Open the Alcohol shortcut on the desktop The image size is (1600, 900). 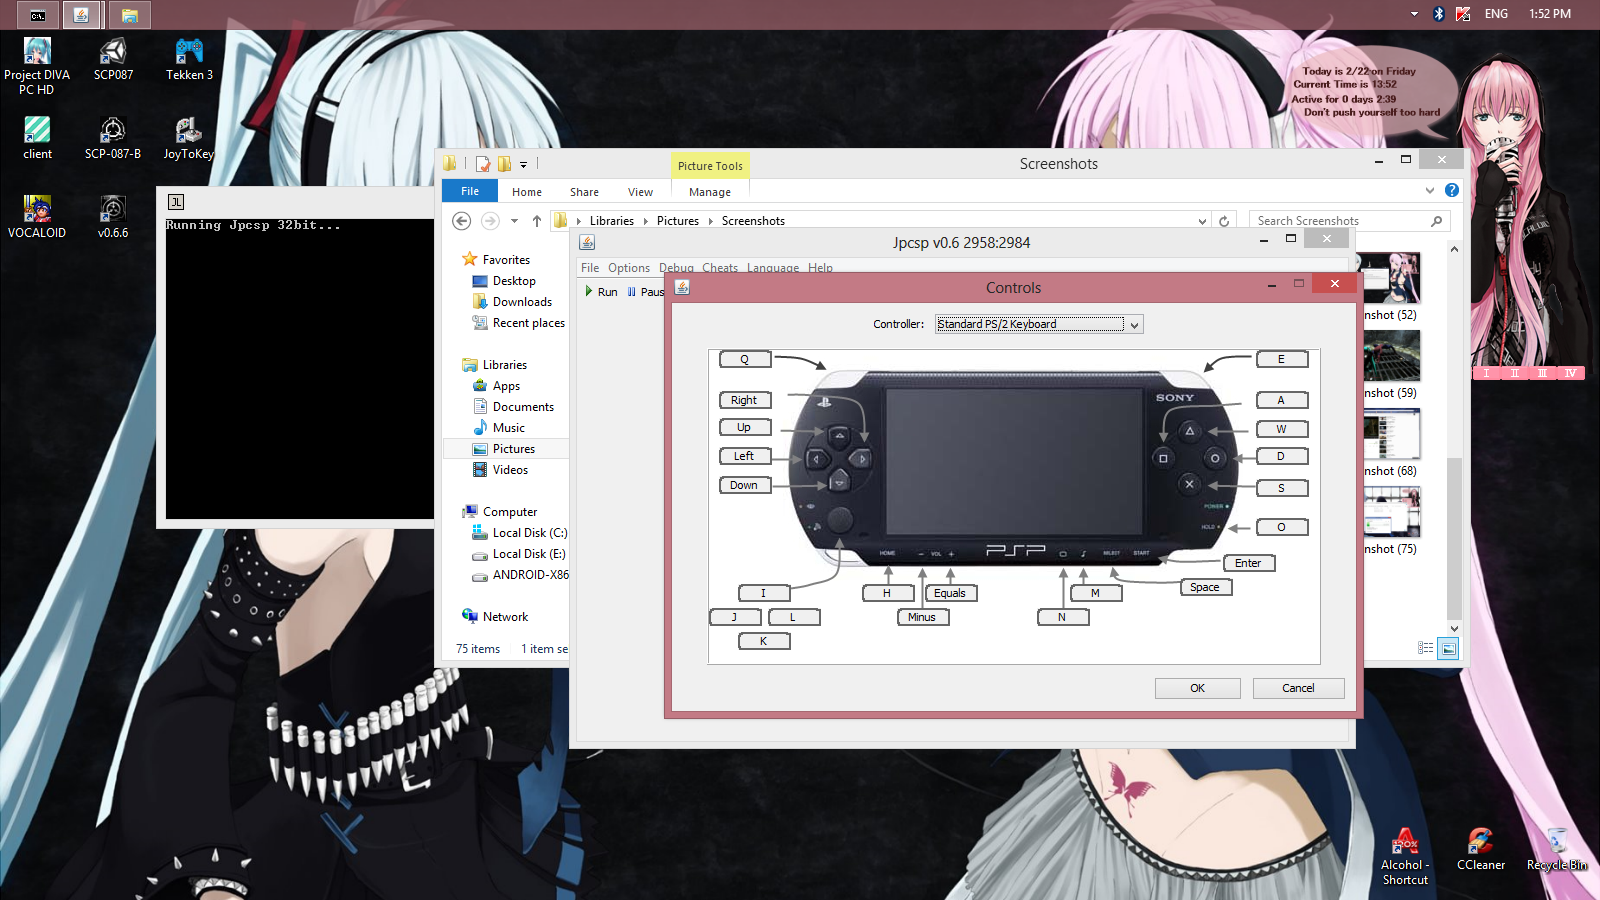(1405, 857)
